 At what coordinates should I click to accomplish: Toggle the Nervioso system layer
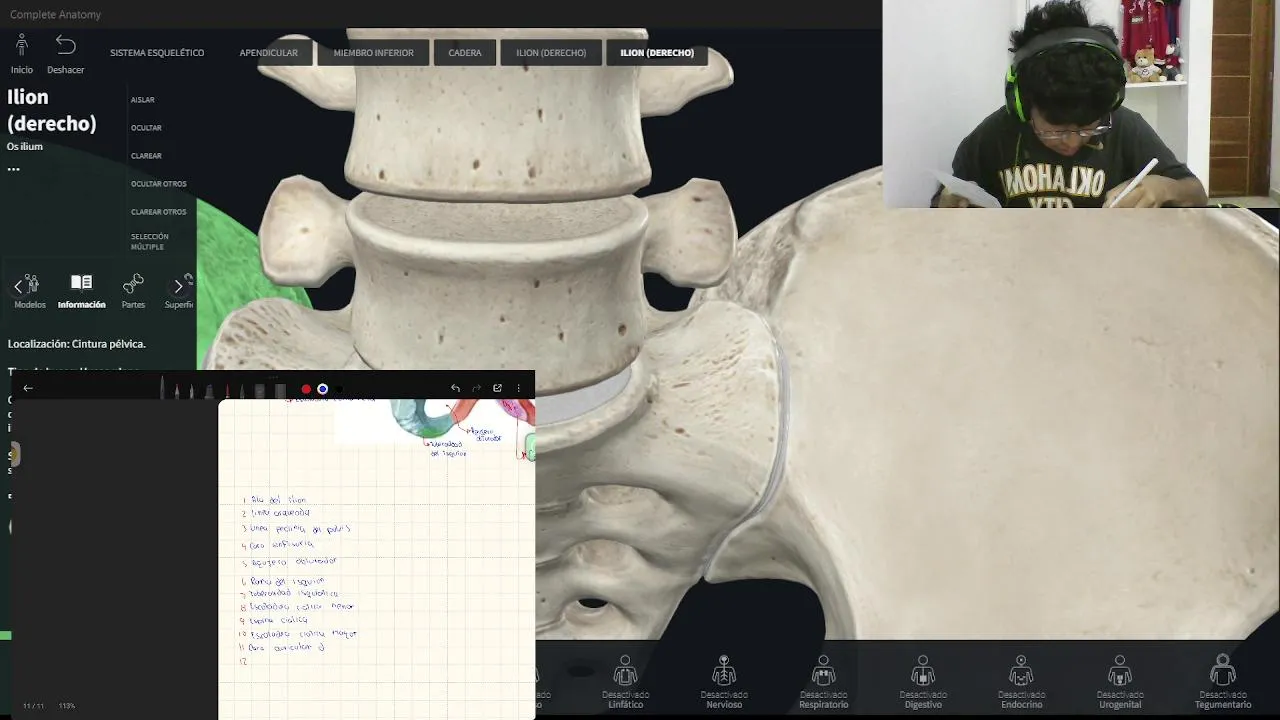[x=724, y=682]
